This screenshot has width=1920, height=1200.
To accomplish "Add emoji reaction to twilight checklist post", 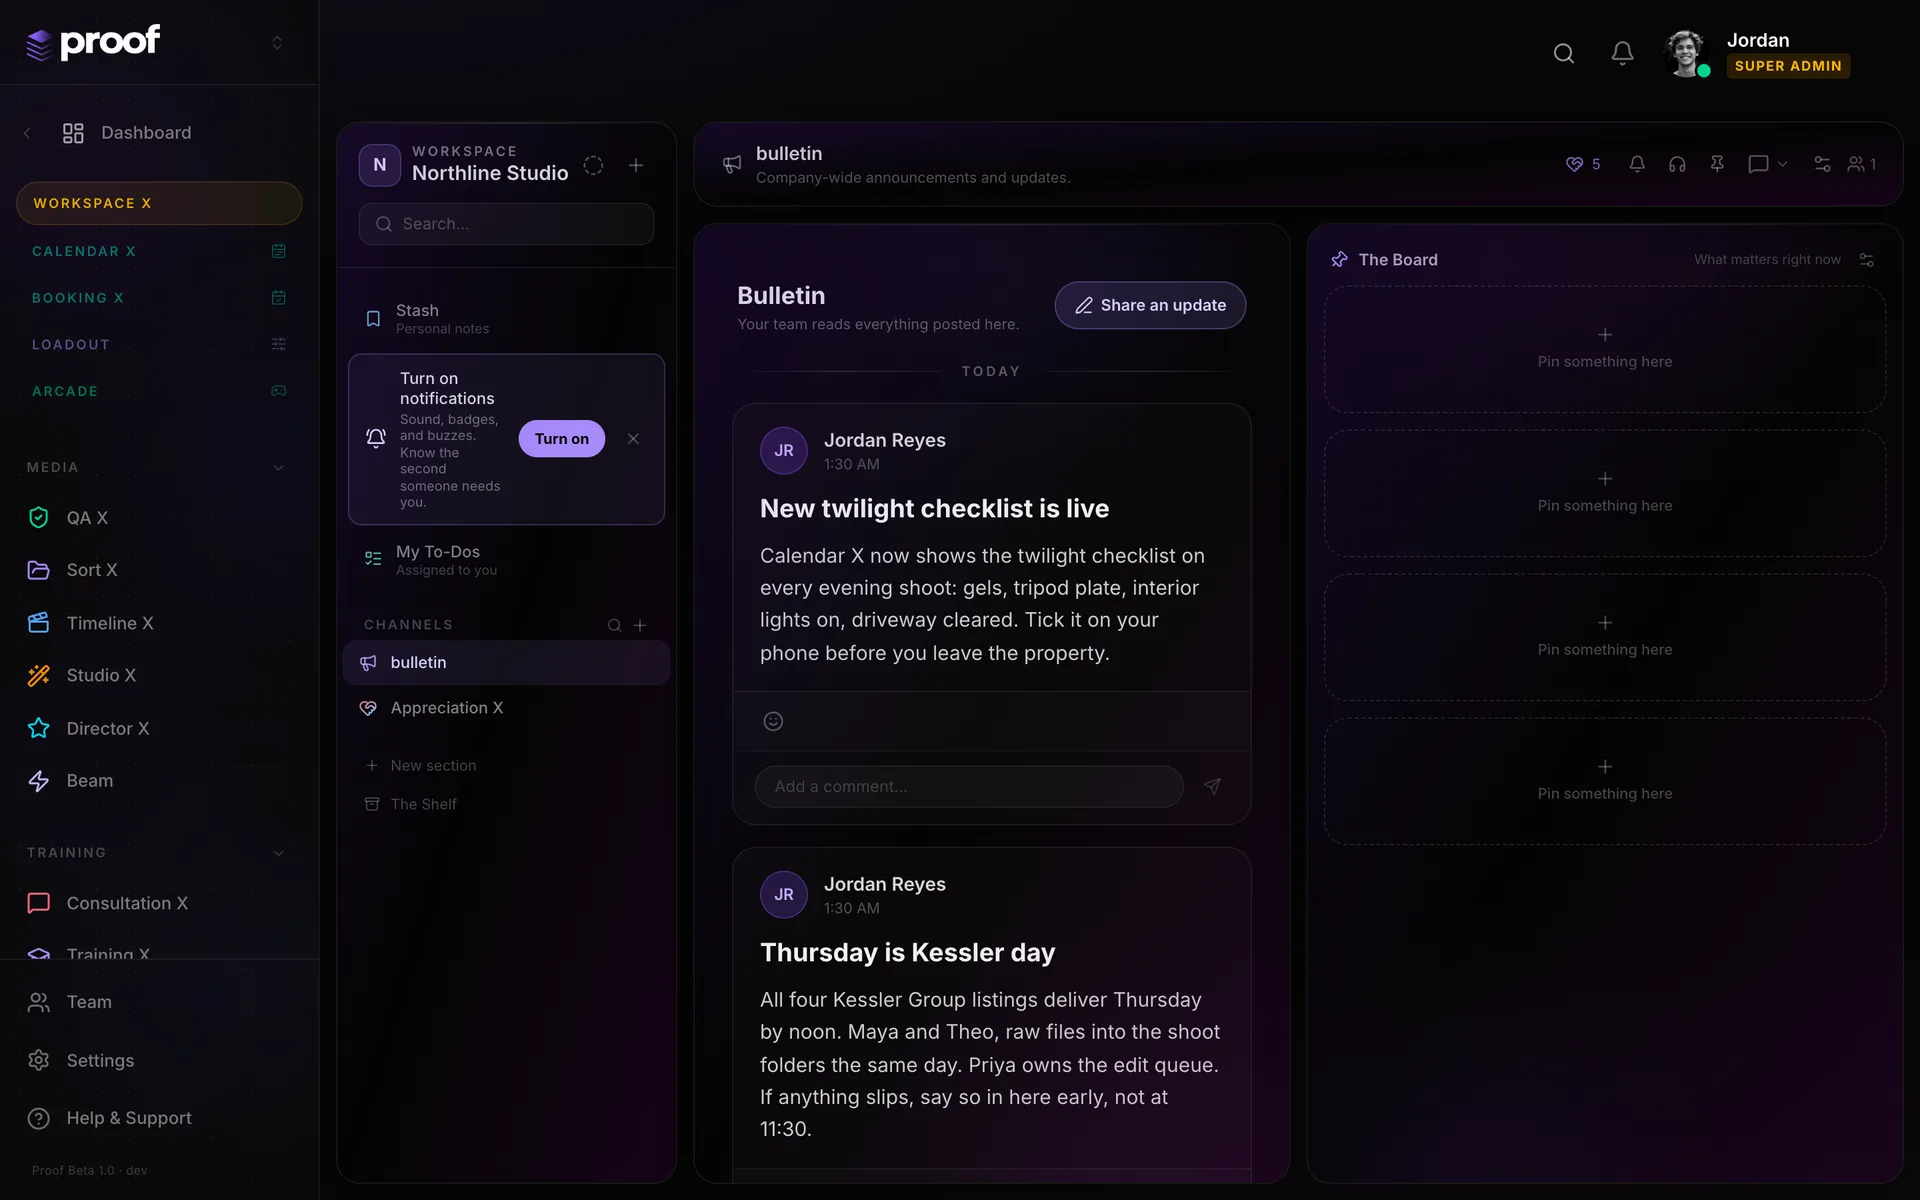I will (x=773, y=721).
